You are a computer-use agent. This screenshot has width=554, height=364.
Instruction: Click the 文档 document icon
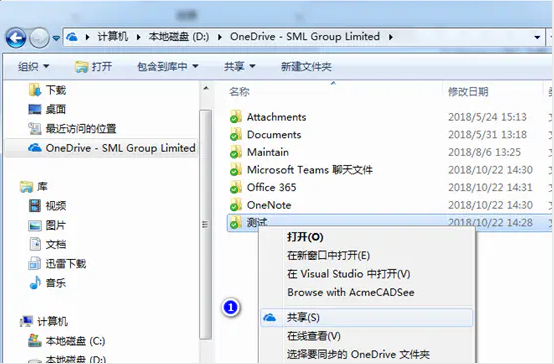[x=35, y=244]
